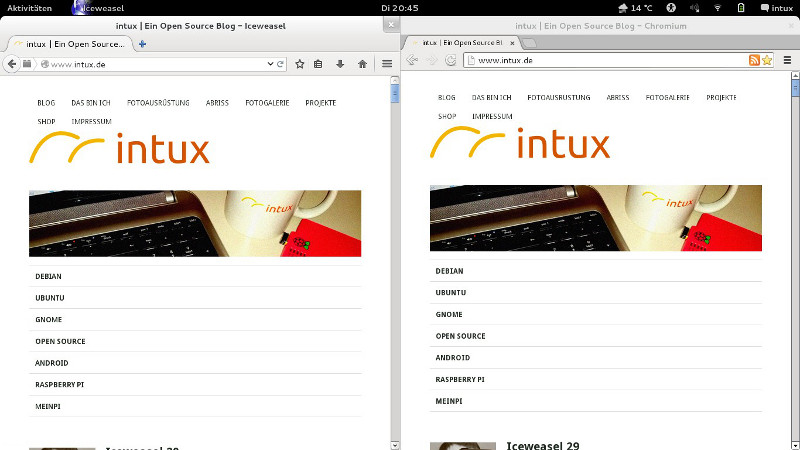Open clock showing Di 20:45

399,8
